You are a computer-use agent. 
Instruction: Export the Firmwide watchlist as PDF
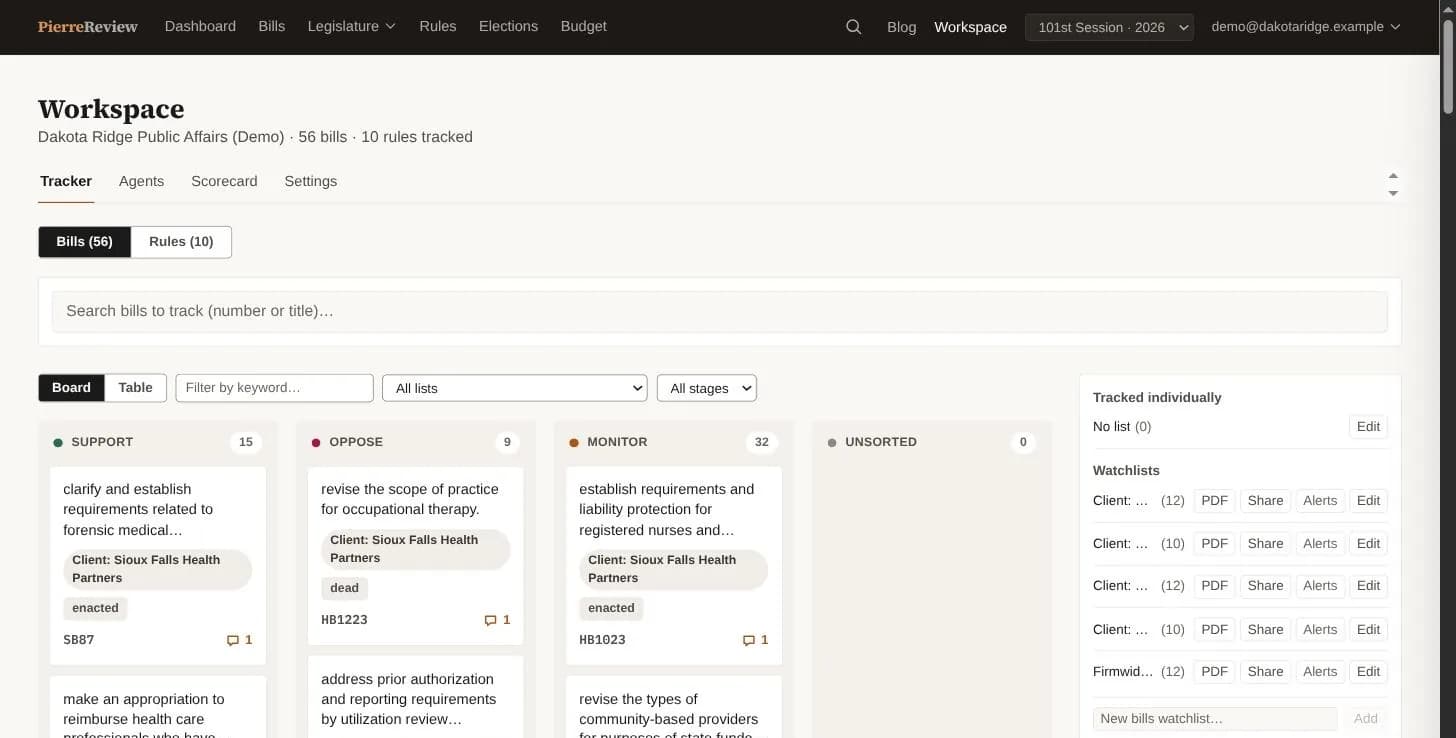[1214, 672]
